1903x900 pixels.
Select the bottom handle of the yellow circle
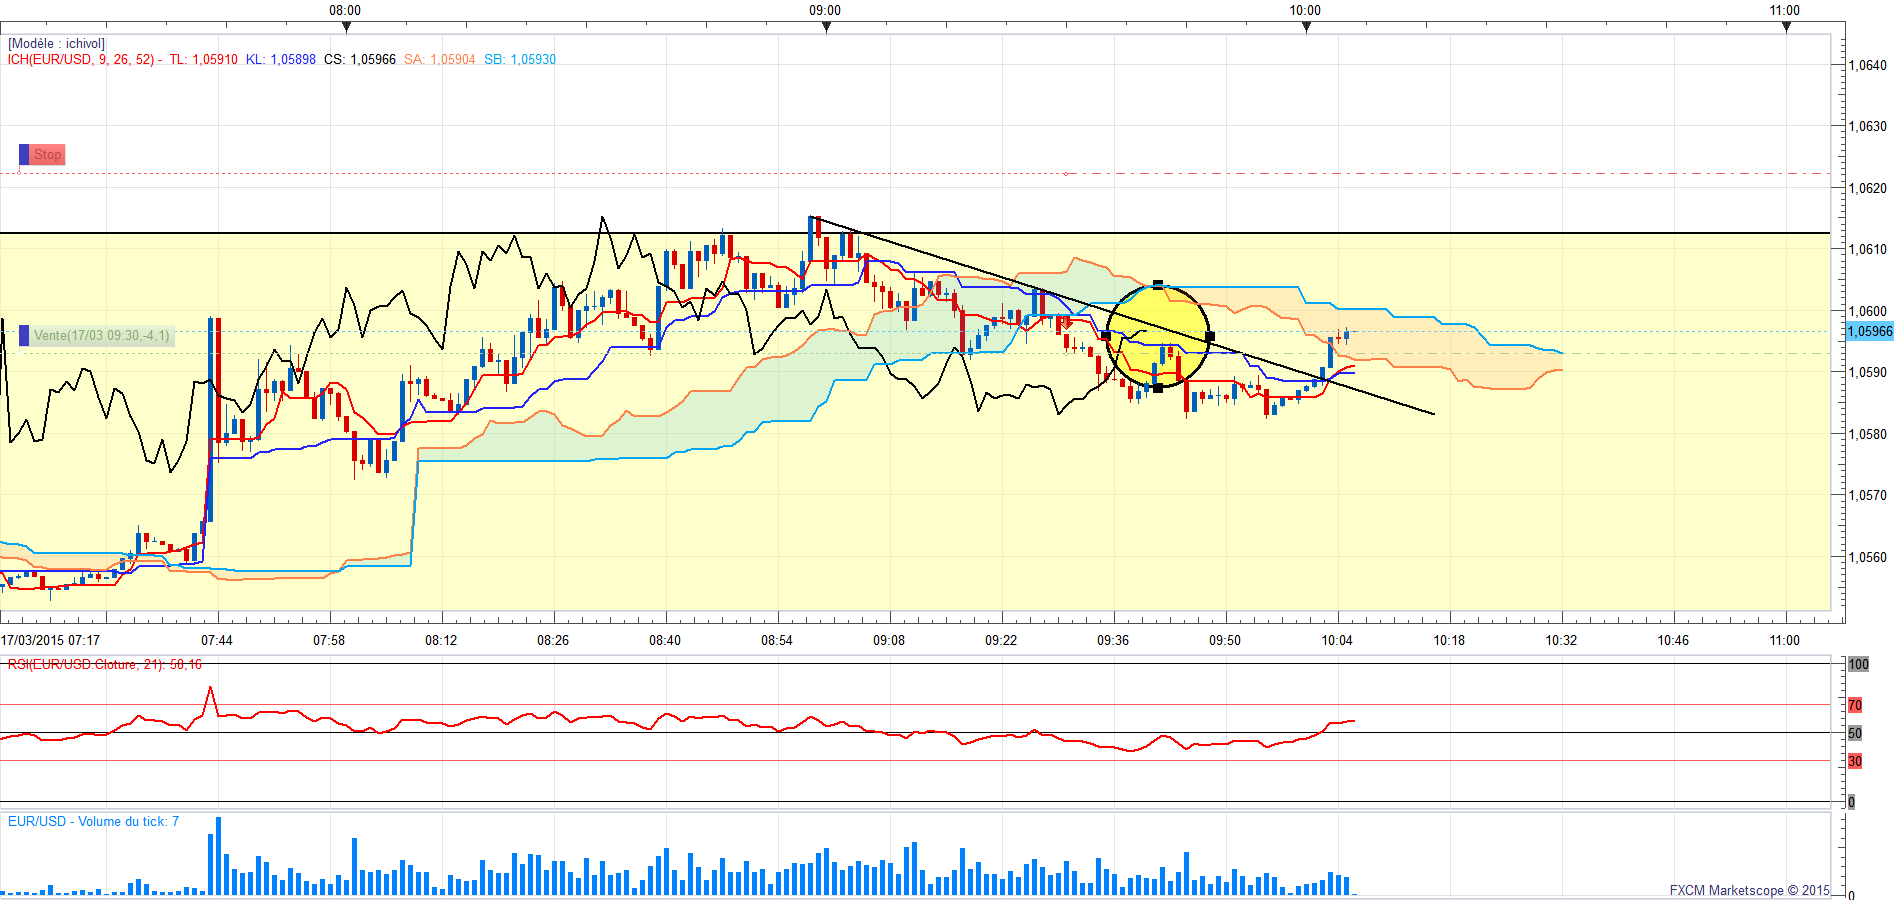pos(1158,387)
